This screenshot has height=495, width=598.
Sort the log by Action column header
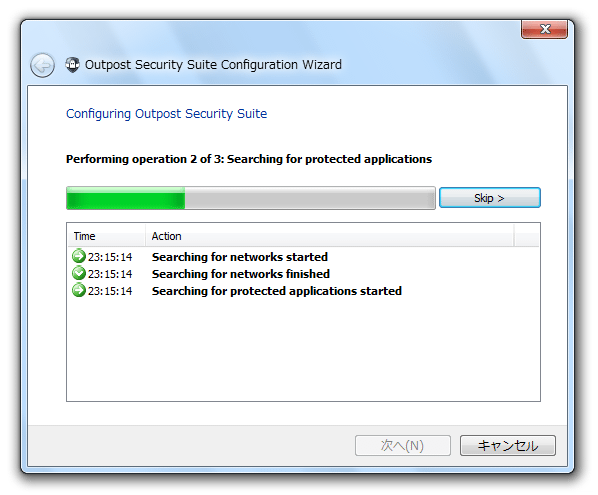pyautogui.click(x=330, y=236)
